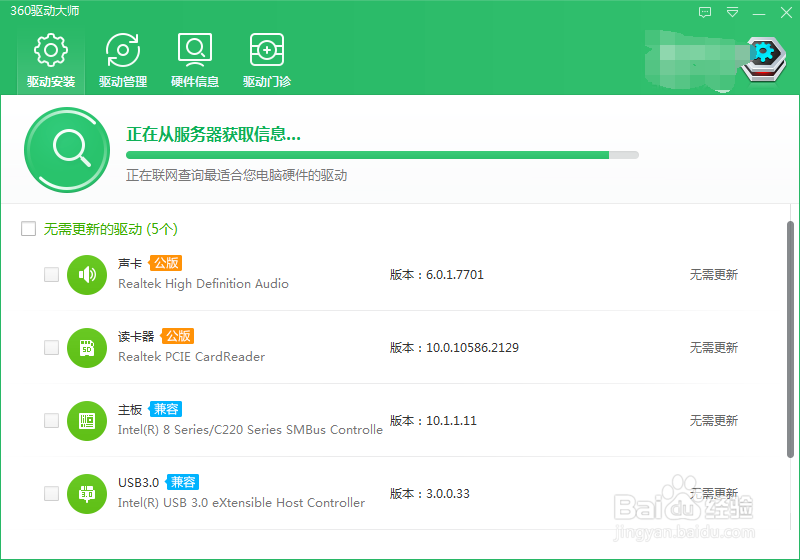Click the 360驱动大师 window title
Viewport: 800px width, 560px height.
tap(45, 11)
